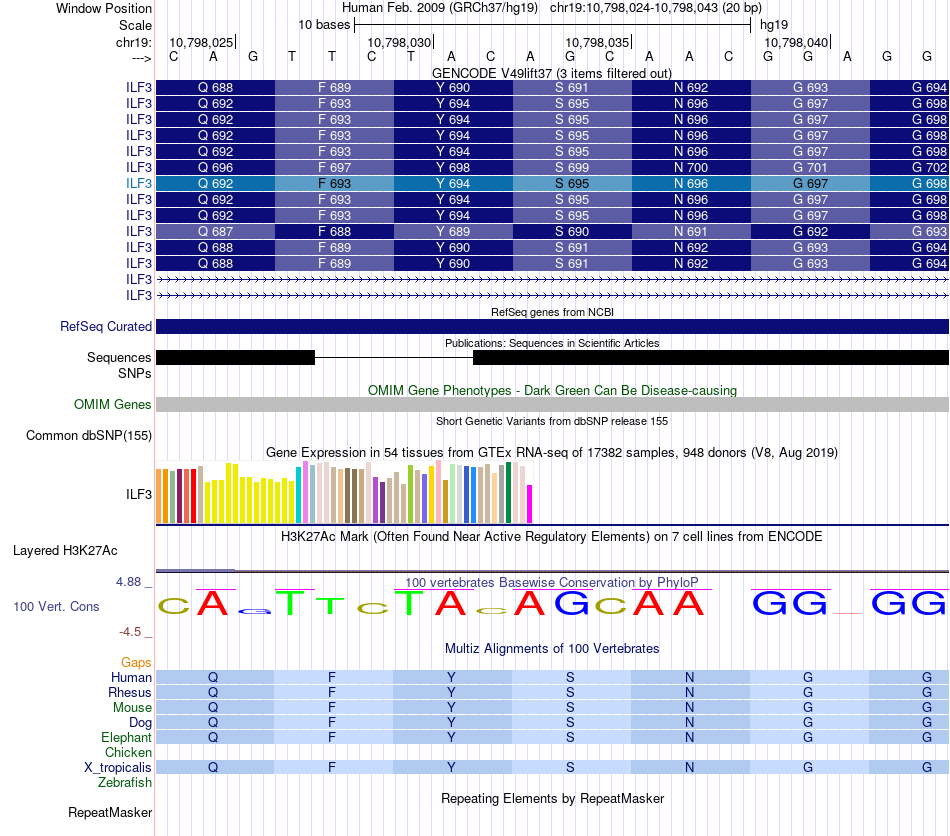Click the Rhesus alignment row label
This screenshot has width=950, height=836.
[x=130, y=692]
